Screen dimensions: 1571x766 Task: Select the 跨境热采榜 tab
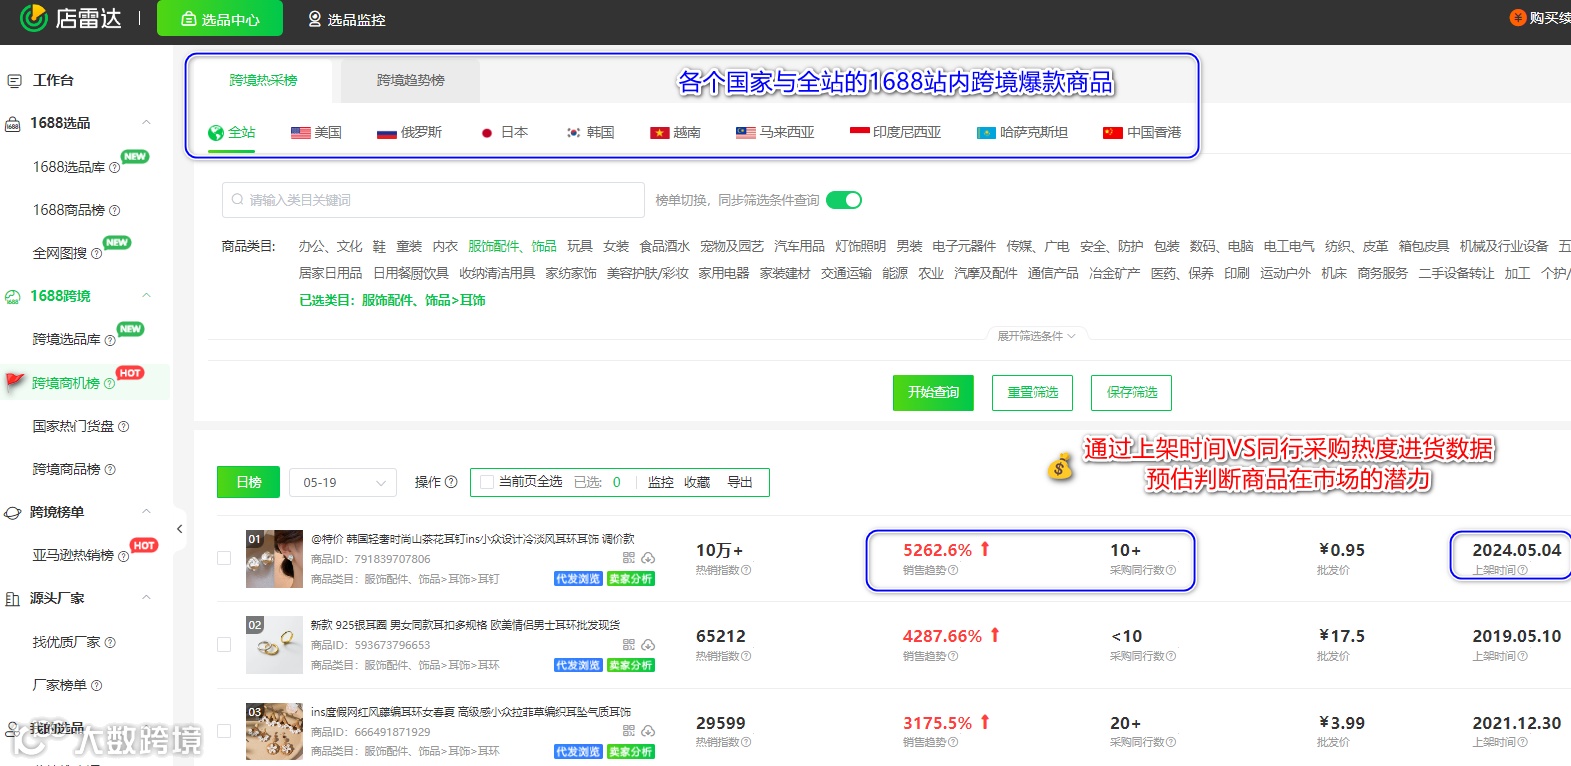[x=263, y=80]
